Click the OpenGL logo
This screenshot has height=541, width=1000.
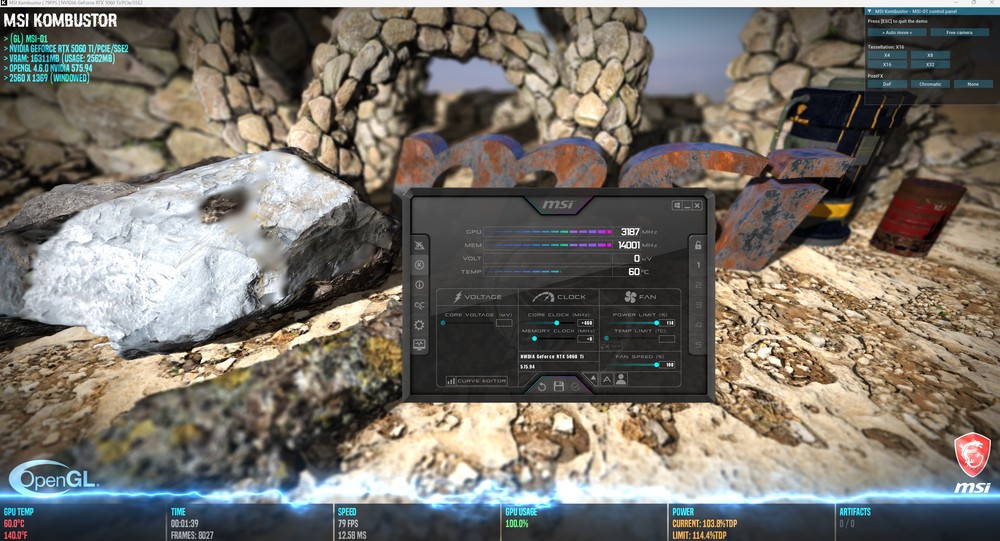53,479
